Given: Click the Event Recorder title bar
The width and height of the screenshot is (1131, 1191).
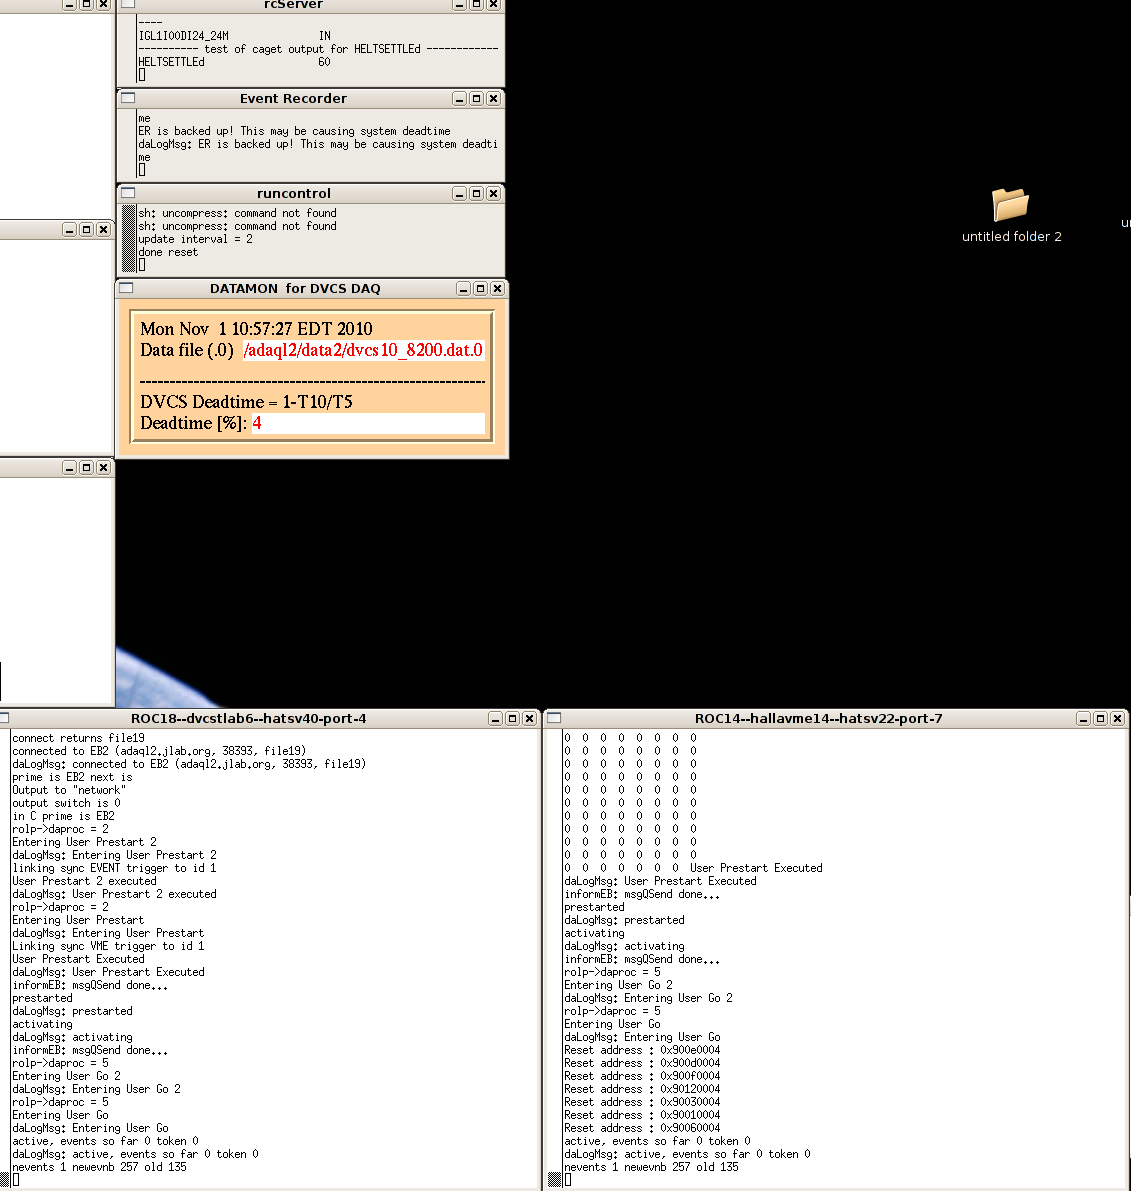Looking at the screenshot, I should 293,99.
